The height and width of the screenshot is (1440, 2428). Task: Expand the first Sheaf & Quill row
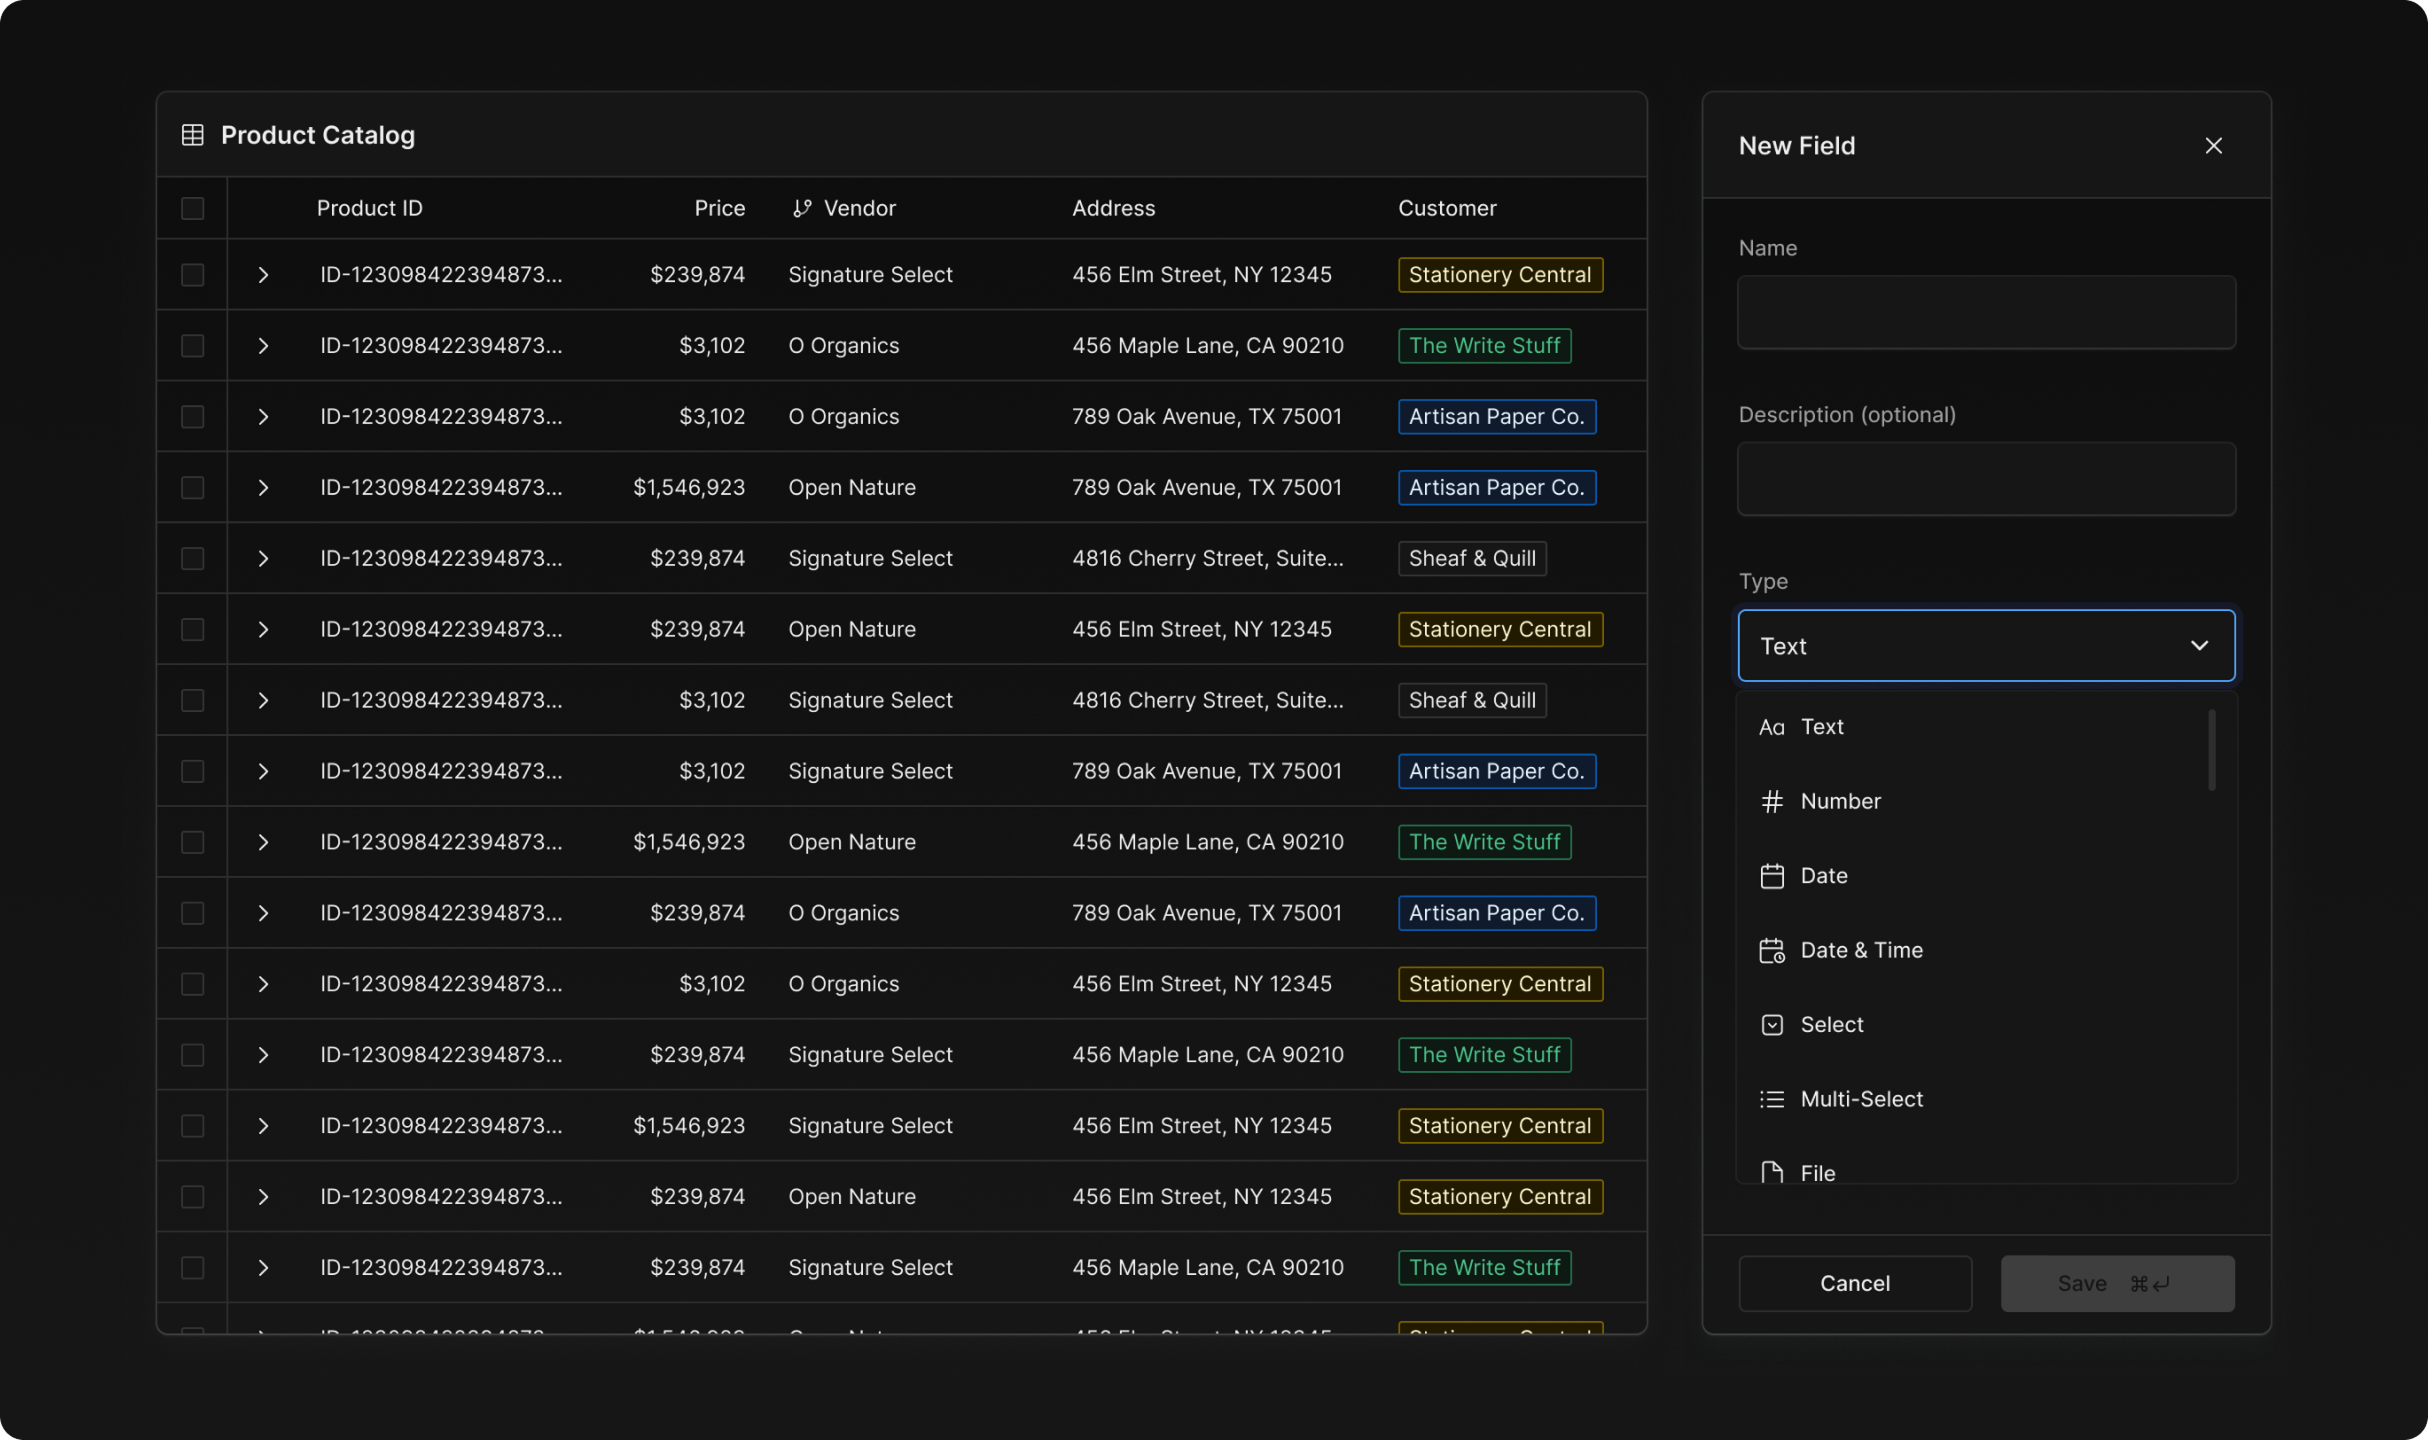[263, 559]
